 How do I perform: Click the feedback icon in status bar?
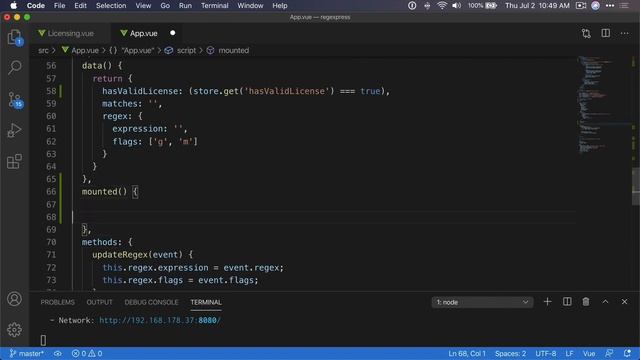tap(609, 353)
